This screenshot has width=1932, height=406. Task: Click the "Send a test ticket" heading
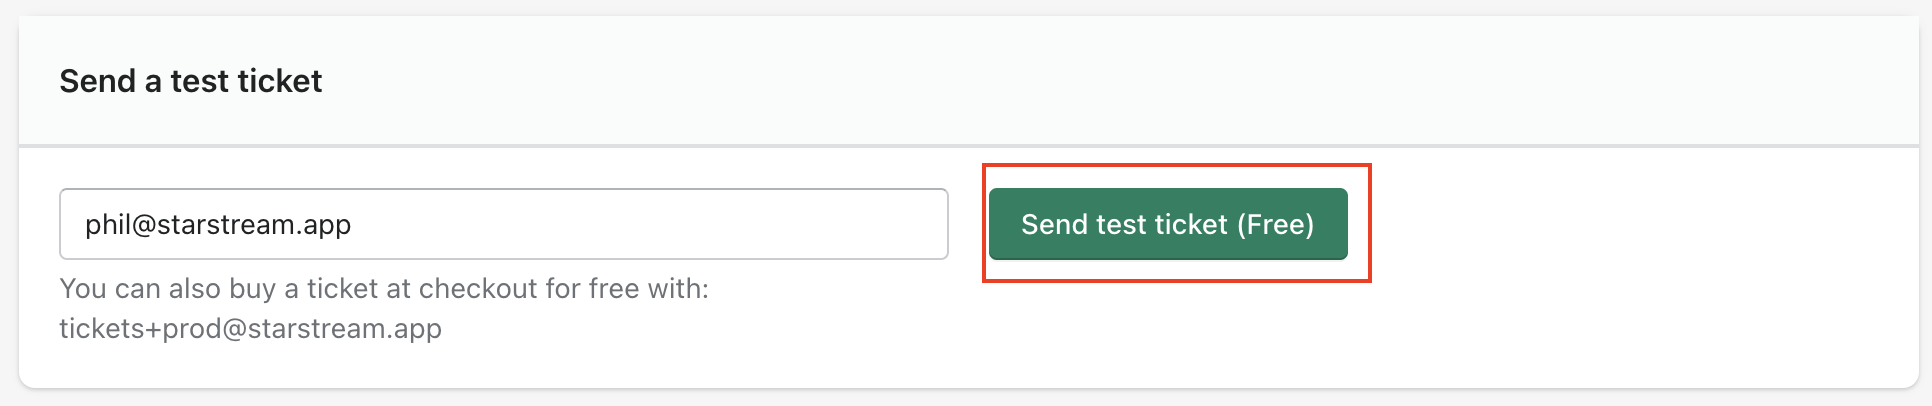190,81
